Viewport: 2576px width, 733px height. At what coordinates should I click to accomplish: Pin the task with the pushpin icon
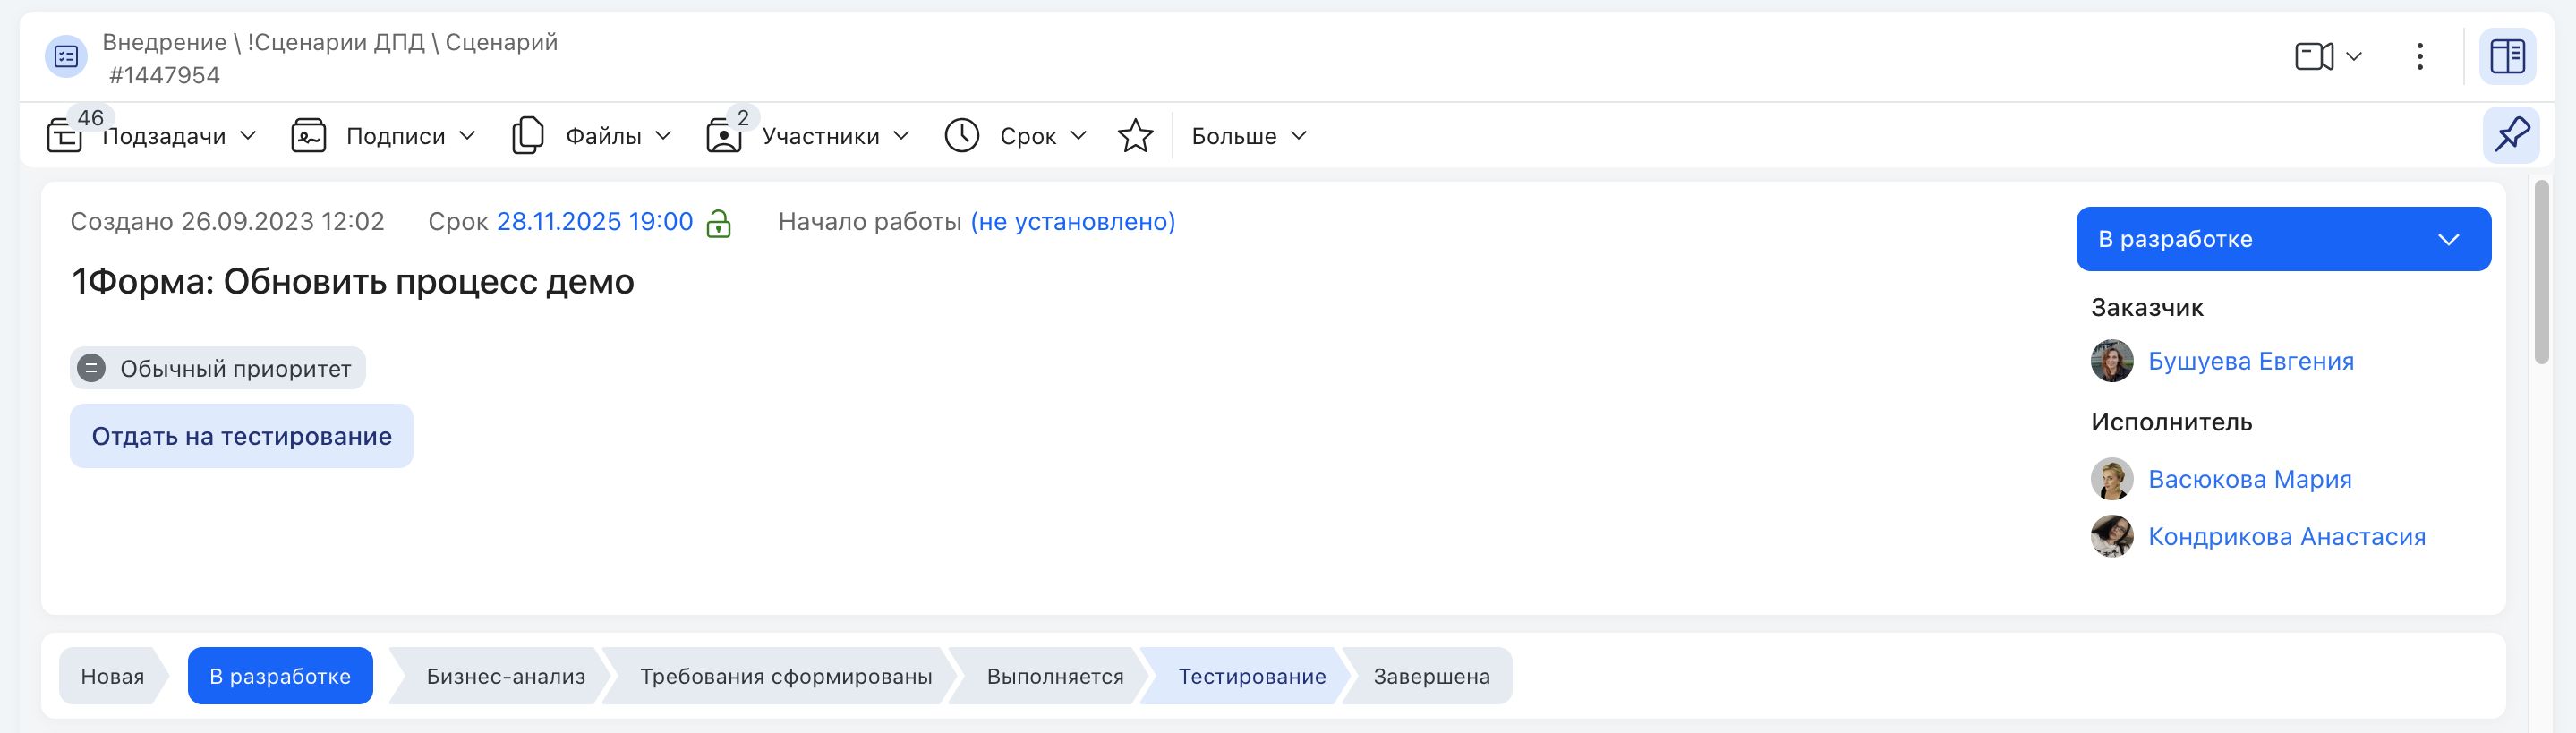coord(2511,135)
